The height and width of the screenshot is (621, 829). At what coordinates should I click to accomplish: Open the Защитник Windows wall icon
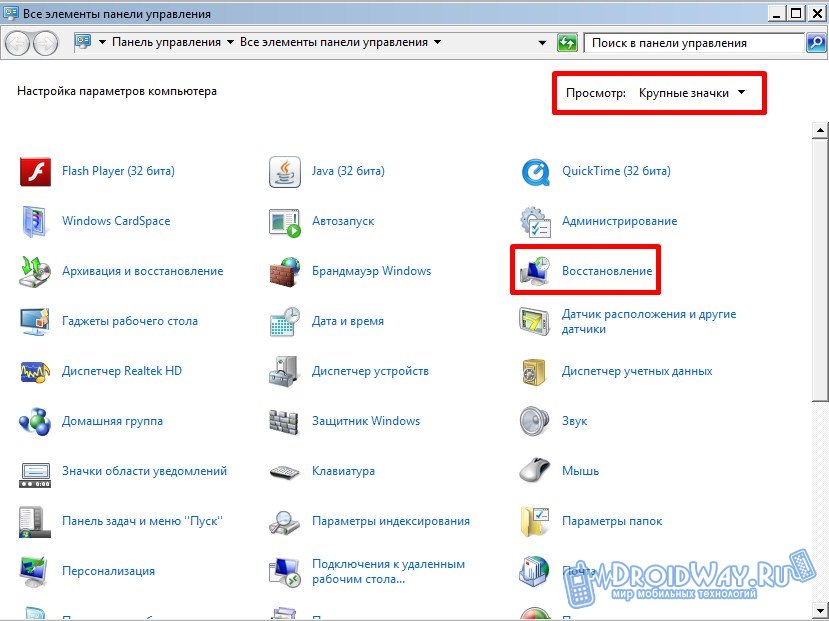pos(285,421)
